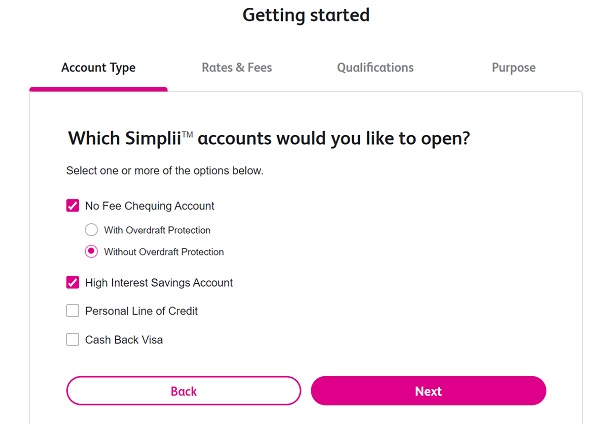Click the Getting started page heading
Image resolution: width=600 pixels, height=424 pixels.
[x=306, y=15]
